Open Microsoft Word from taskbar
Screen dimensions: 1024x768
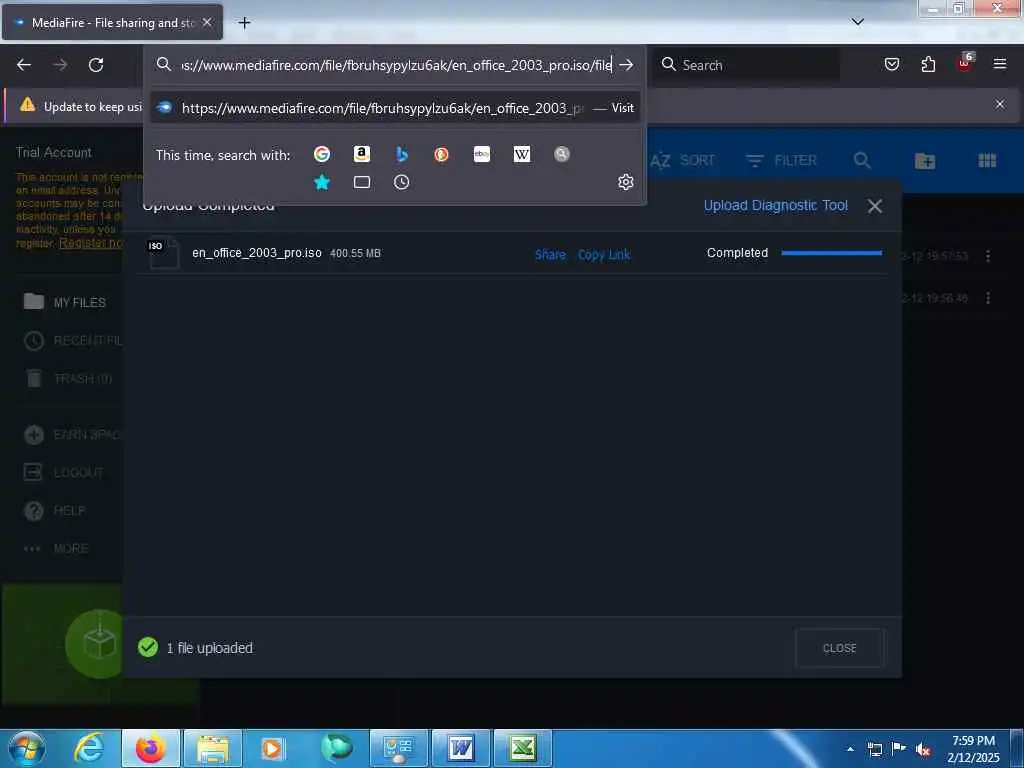click(x=460, y=748)
